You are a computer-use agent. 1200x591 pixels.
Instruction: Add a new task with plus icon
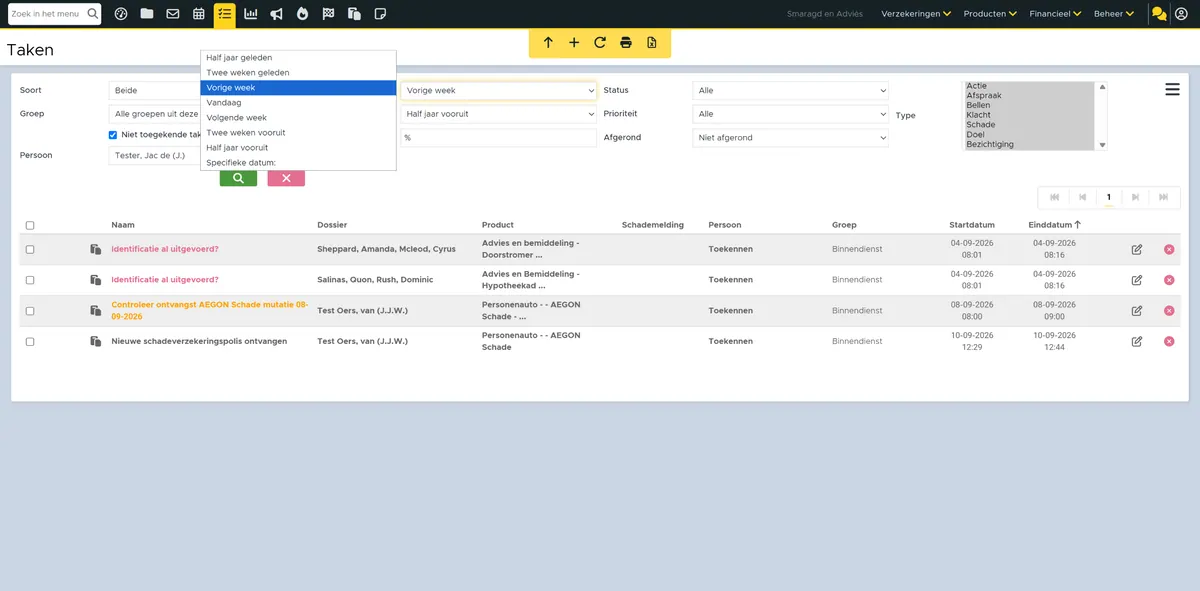574,43
